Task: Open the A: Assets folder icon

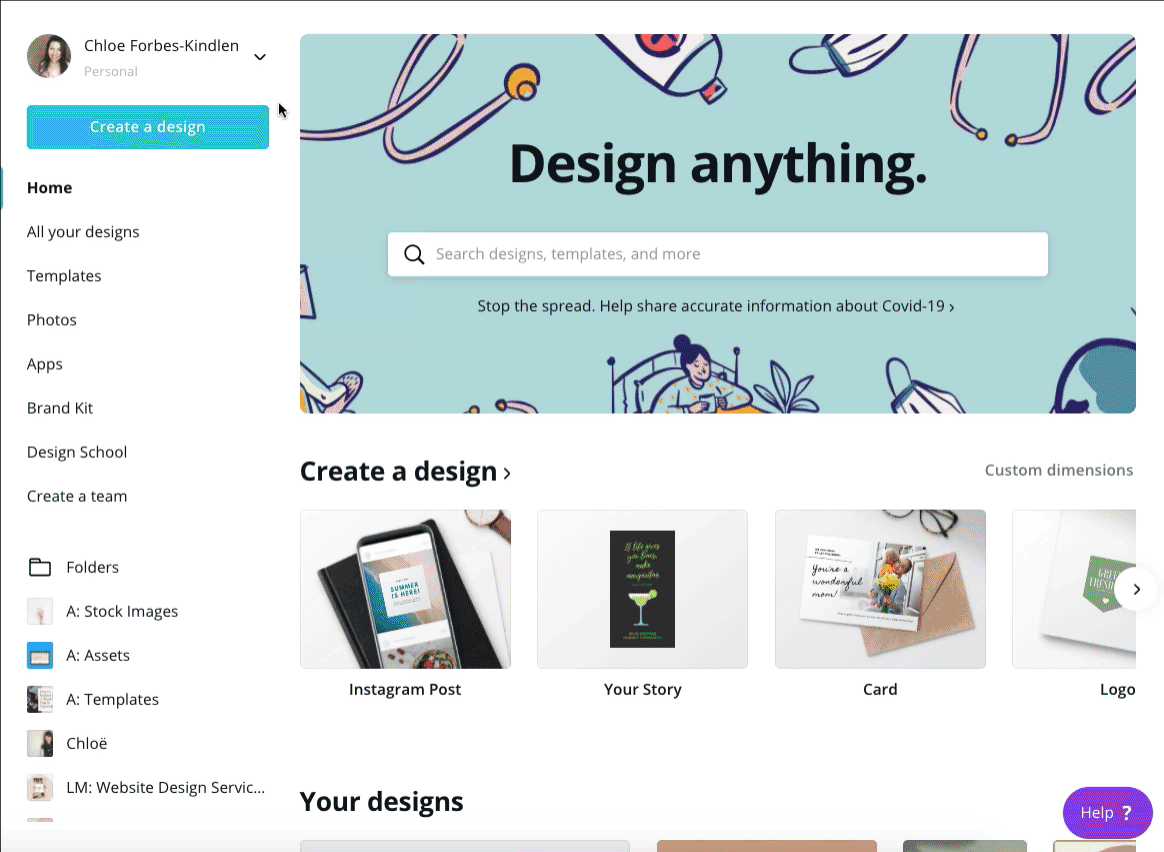Action: click(40, 655)
